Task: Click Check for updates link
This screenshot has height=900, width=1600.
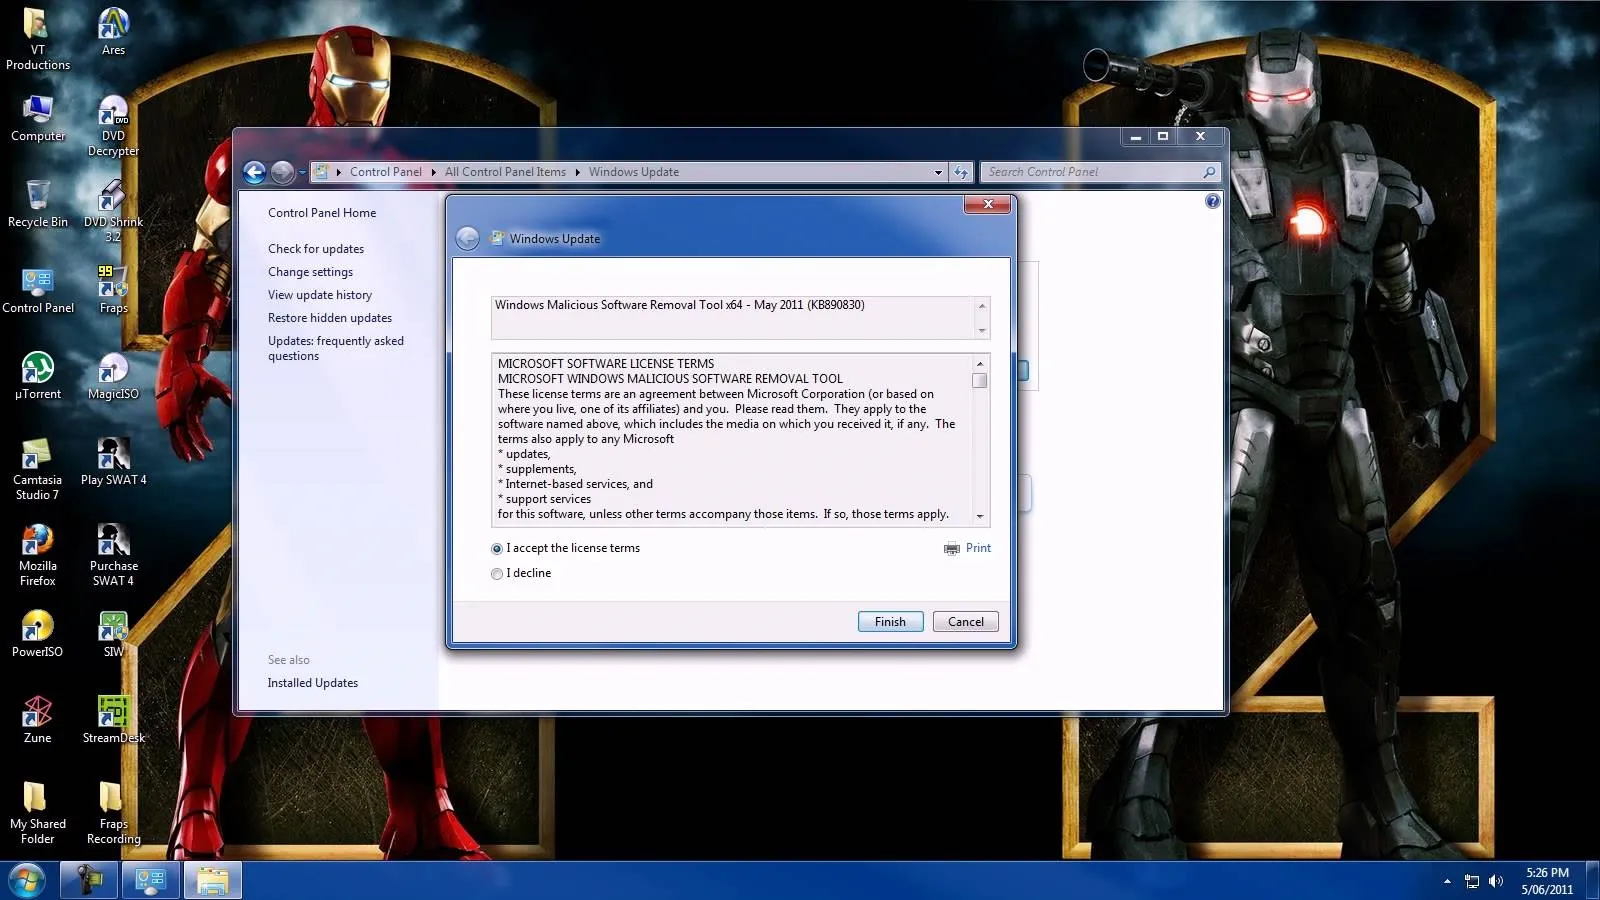Action: 316,249
